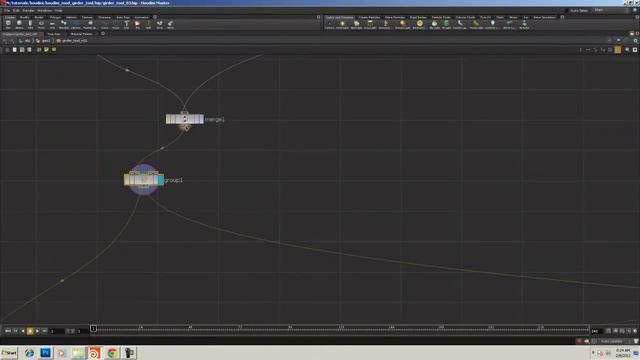The width and height of the screenshot is (640, 360).
Task: Select the File shelf tool
Action: click(138, 24)
